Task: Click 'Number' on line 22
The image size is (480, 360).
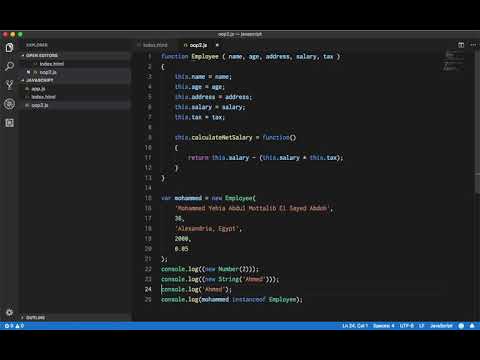Action: (228, 269)
